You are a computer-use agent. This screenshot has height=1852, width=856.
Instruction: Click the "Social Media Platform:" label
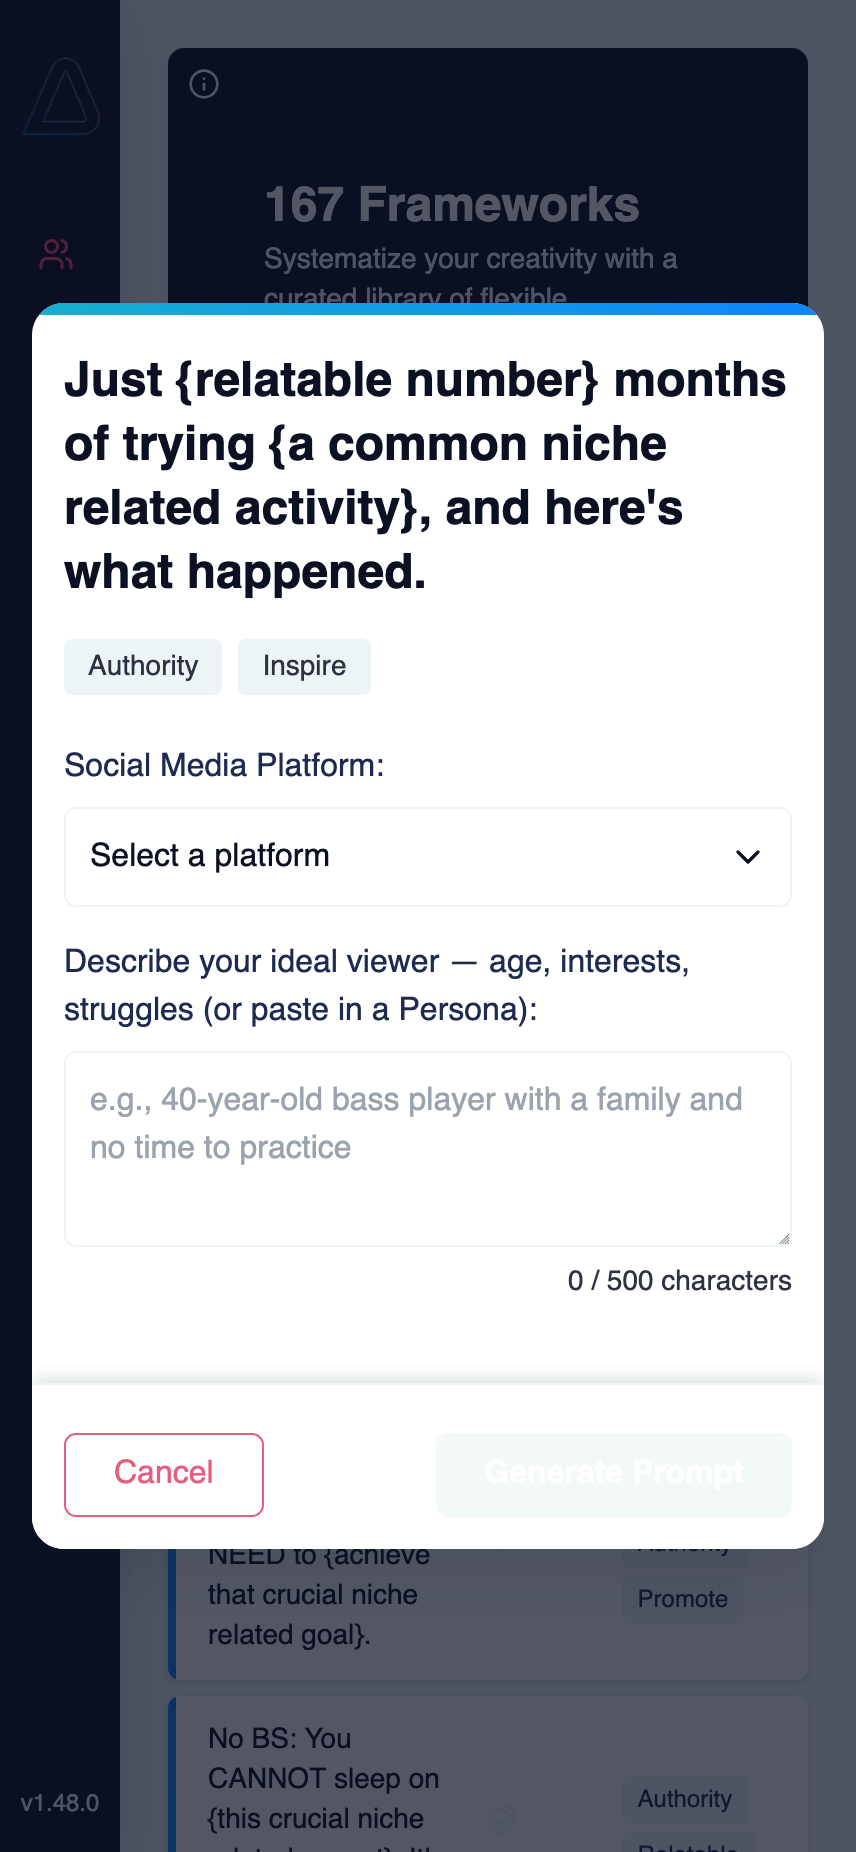(x=224, y=765)
